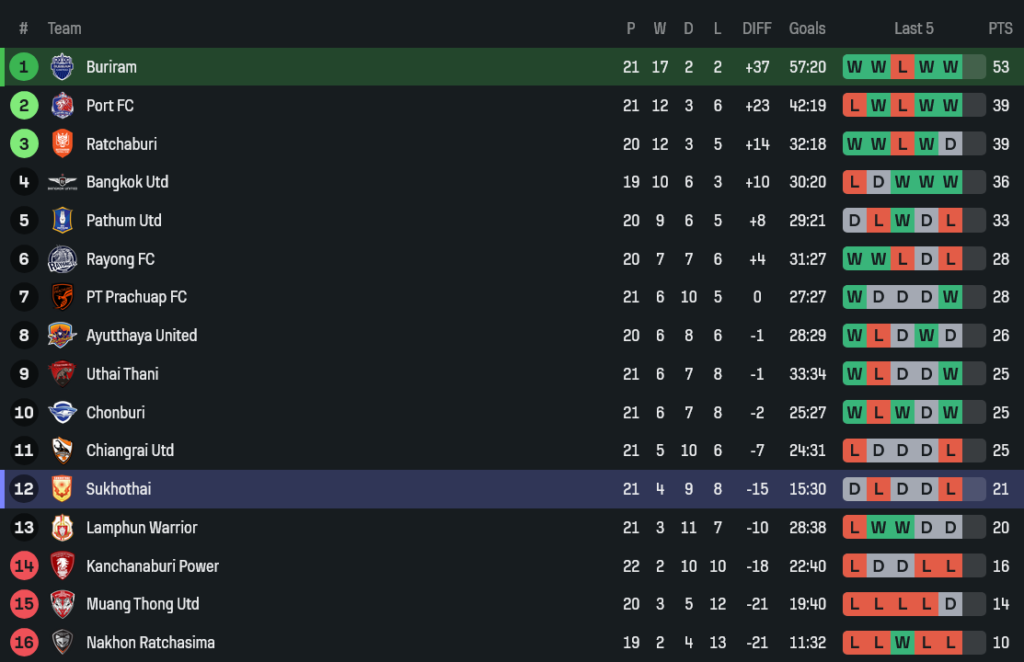Sort standings by DIFF column header
This screenshot has height=662, width=1024.
pos(757,28)
